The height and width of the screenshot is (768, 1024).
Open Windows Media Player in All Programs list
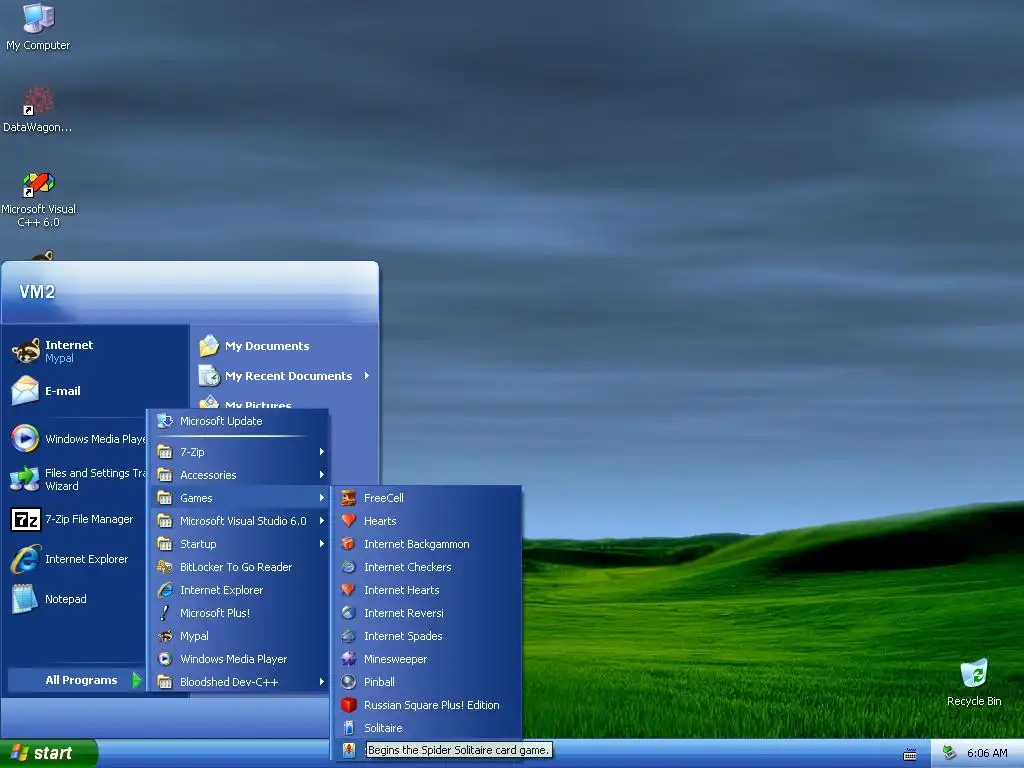[x=240, y=658]
